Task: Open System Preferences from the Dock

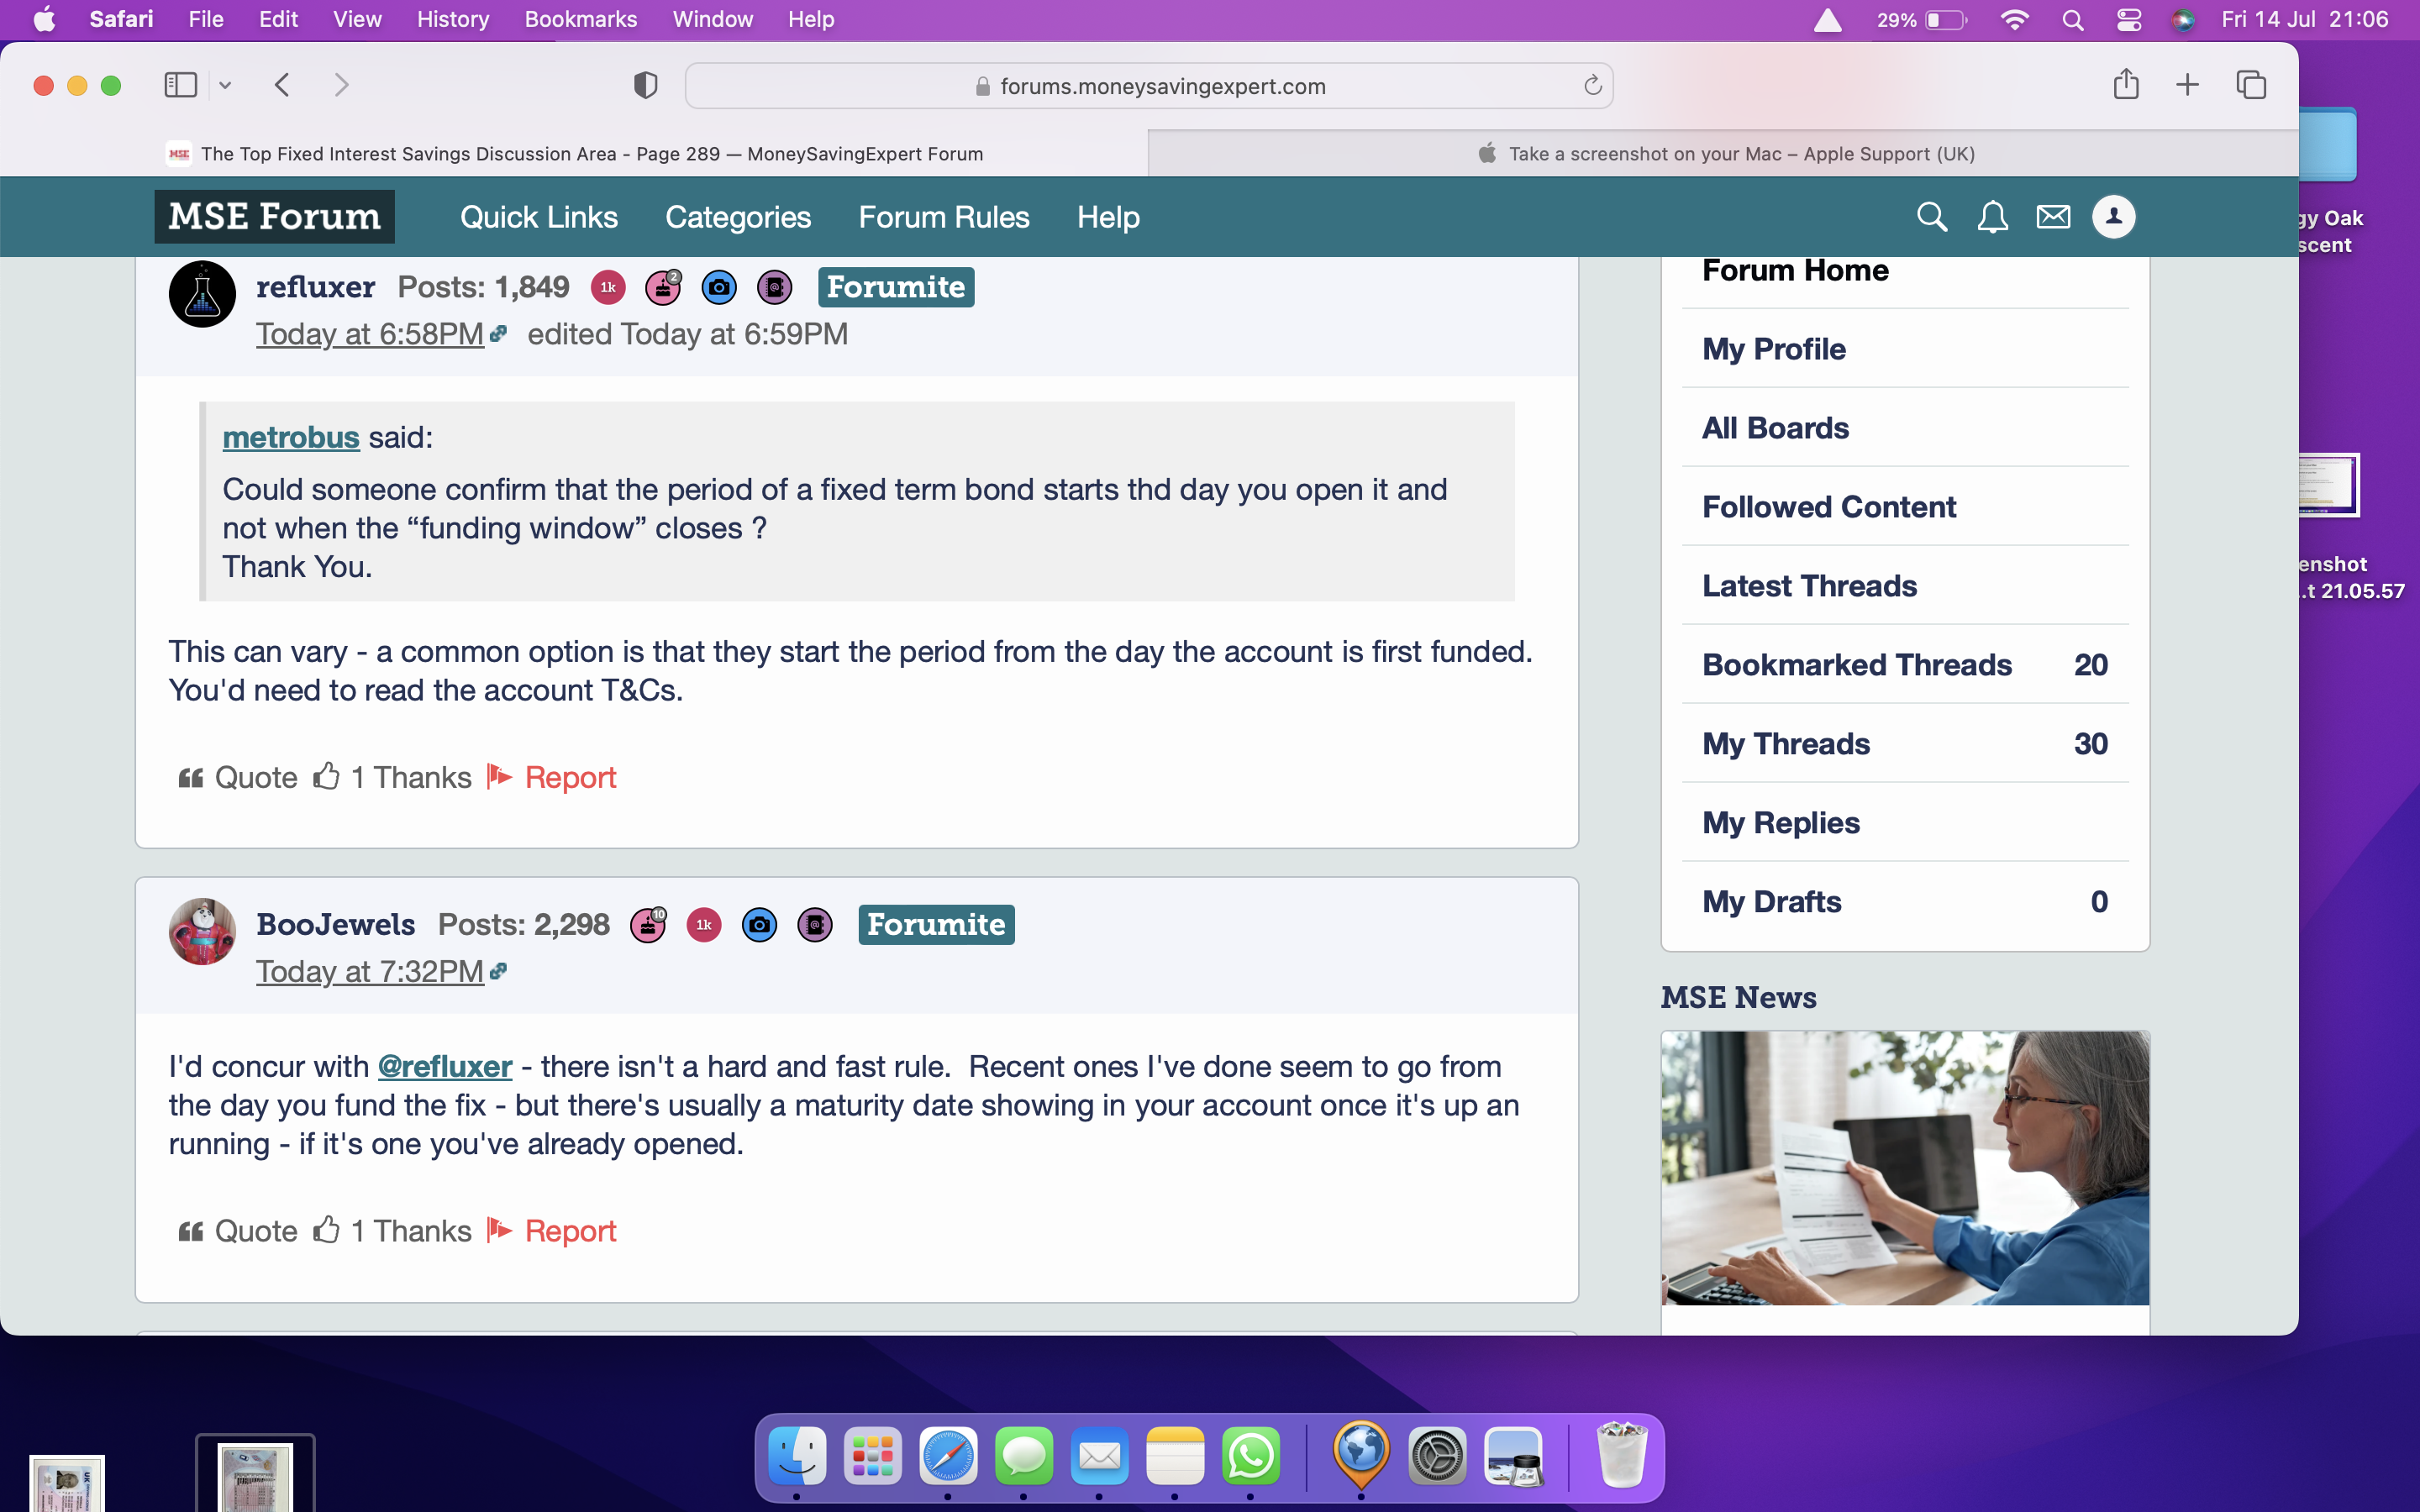Action: (x=1437, y=1456)
